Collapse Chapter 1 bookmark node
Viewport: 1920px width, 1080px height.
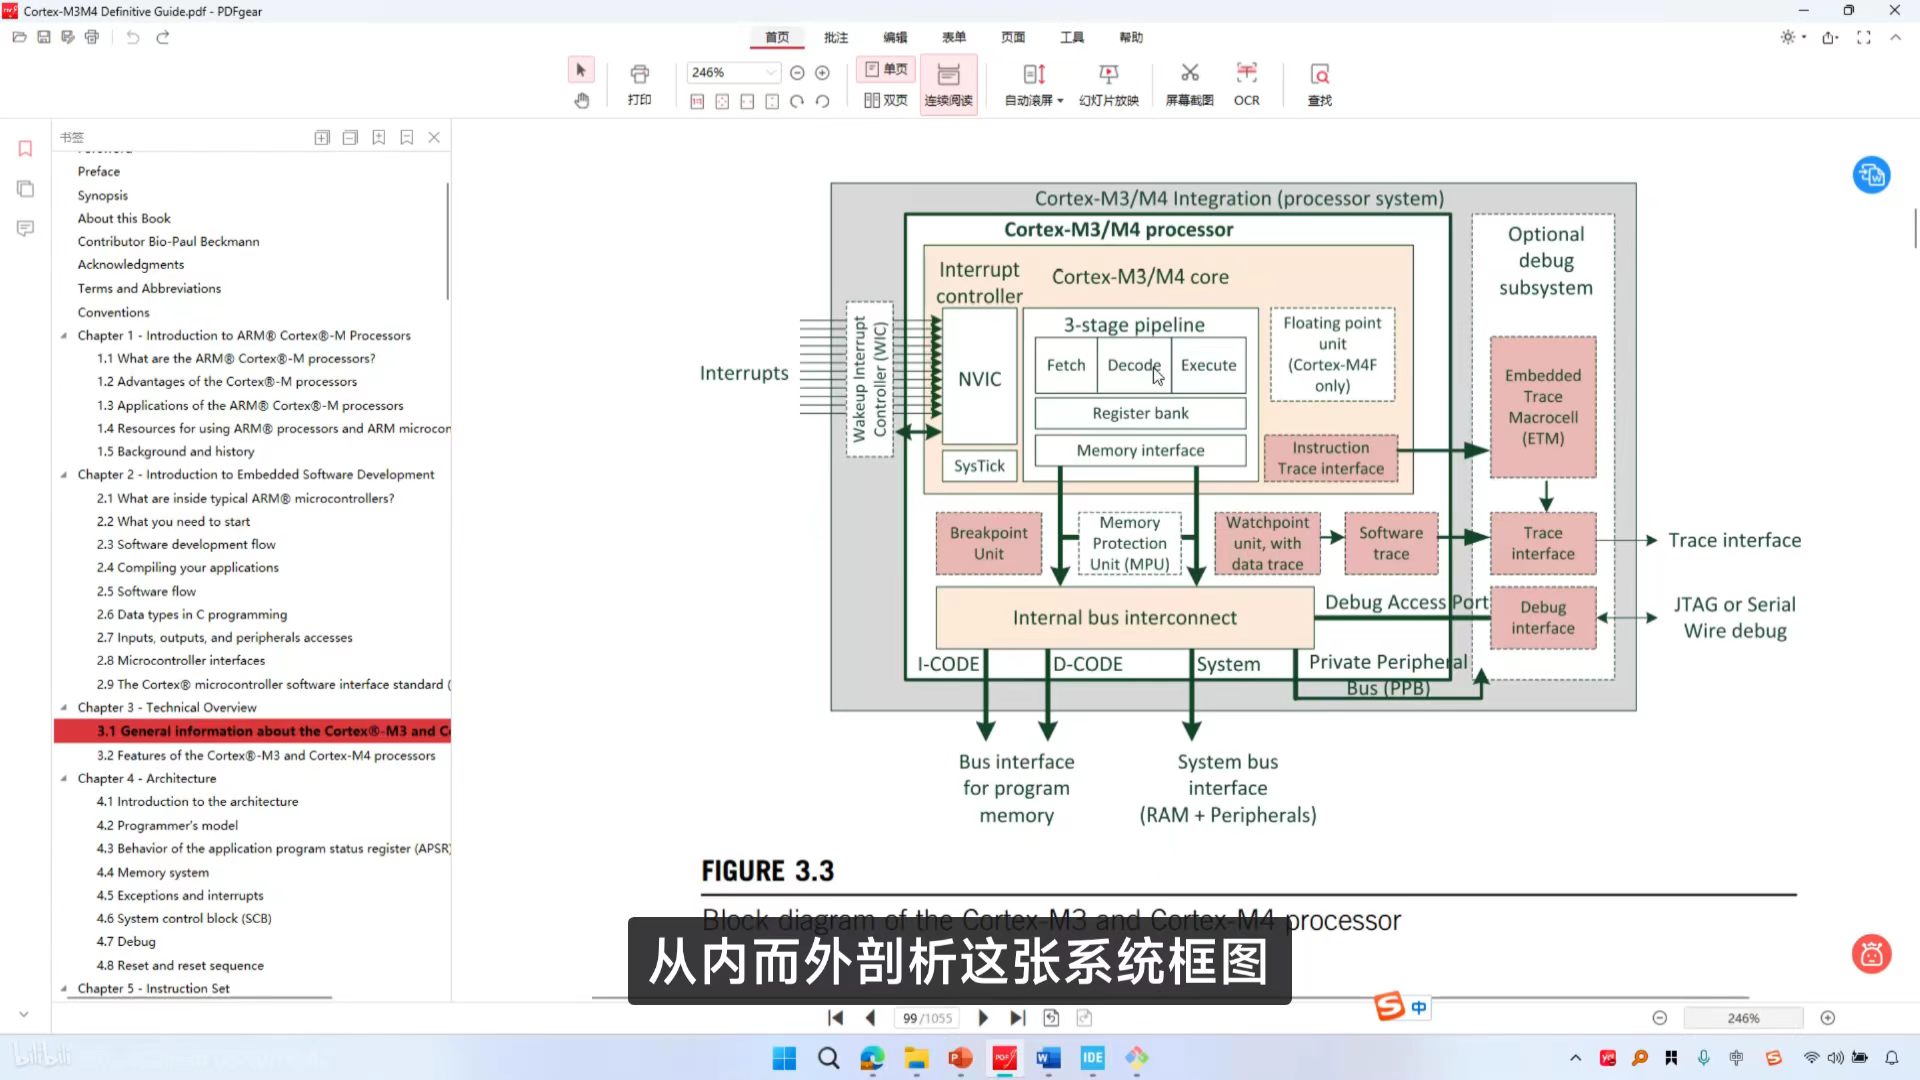click(64, 336)
